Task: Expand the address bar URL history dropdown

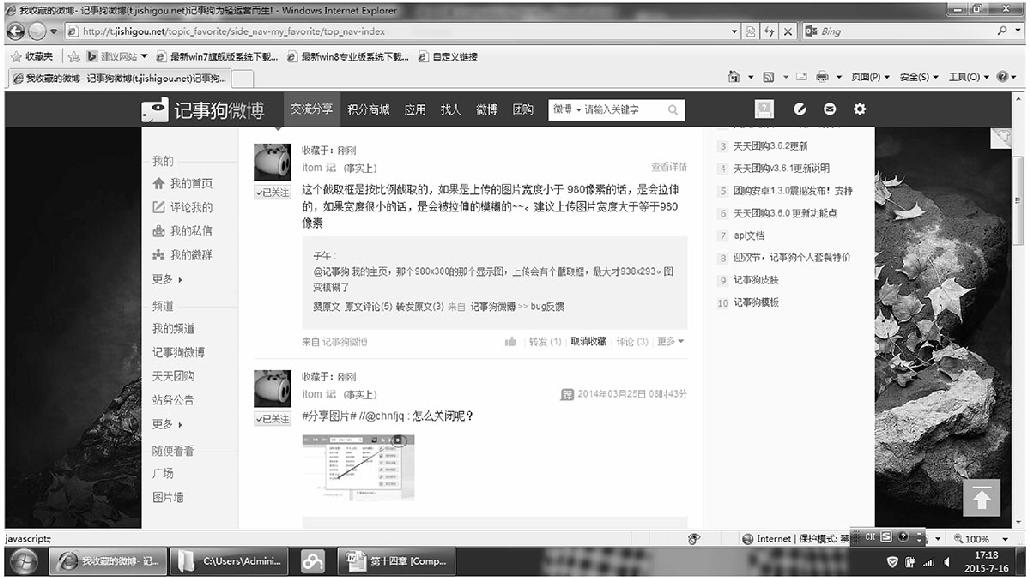Action: [x=734, y=31]
